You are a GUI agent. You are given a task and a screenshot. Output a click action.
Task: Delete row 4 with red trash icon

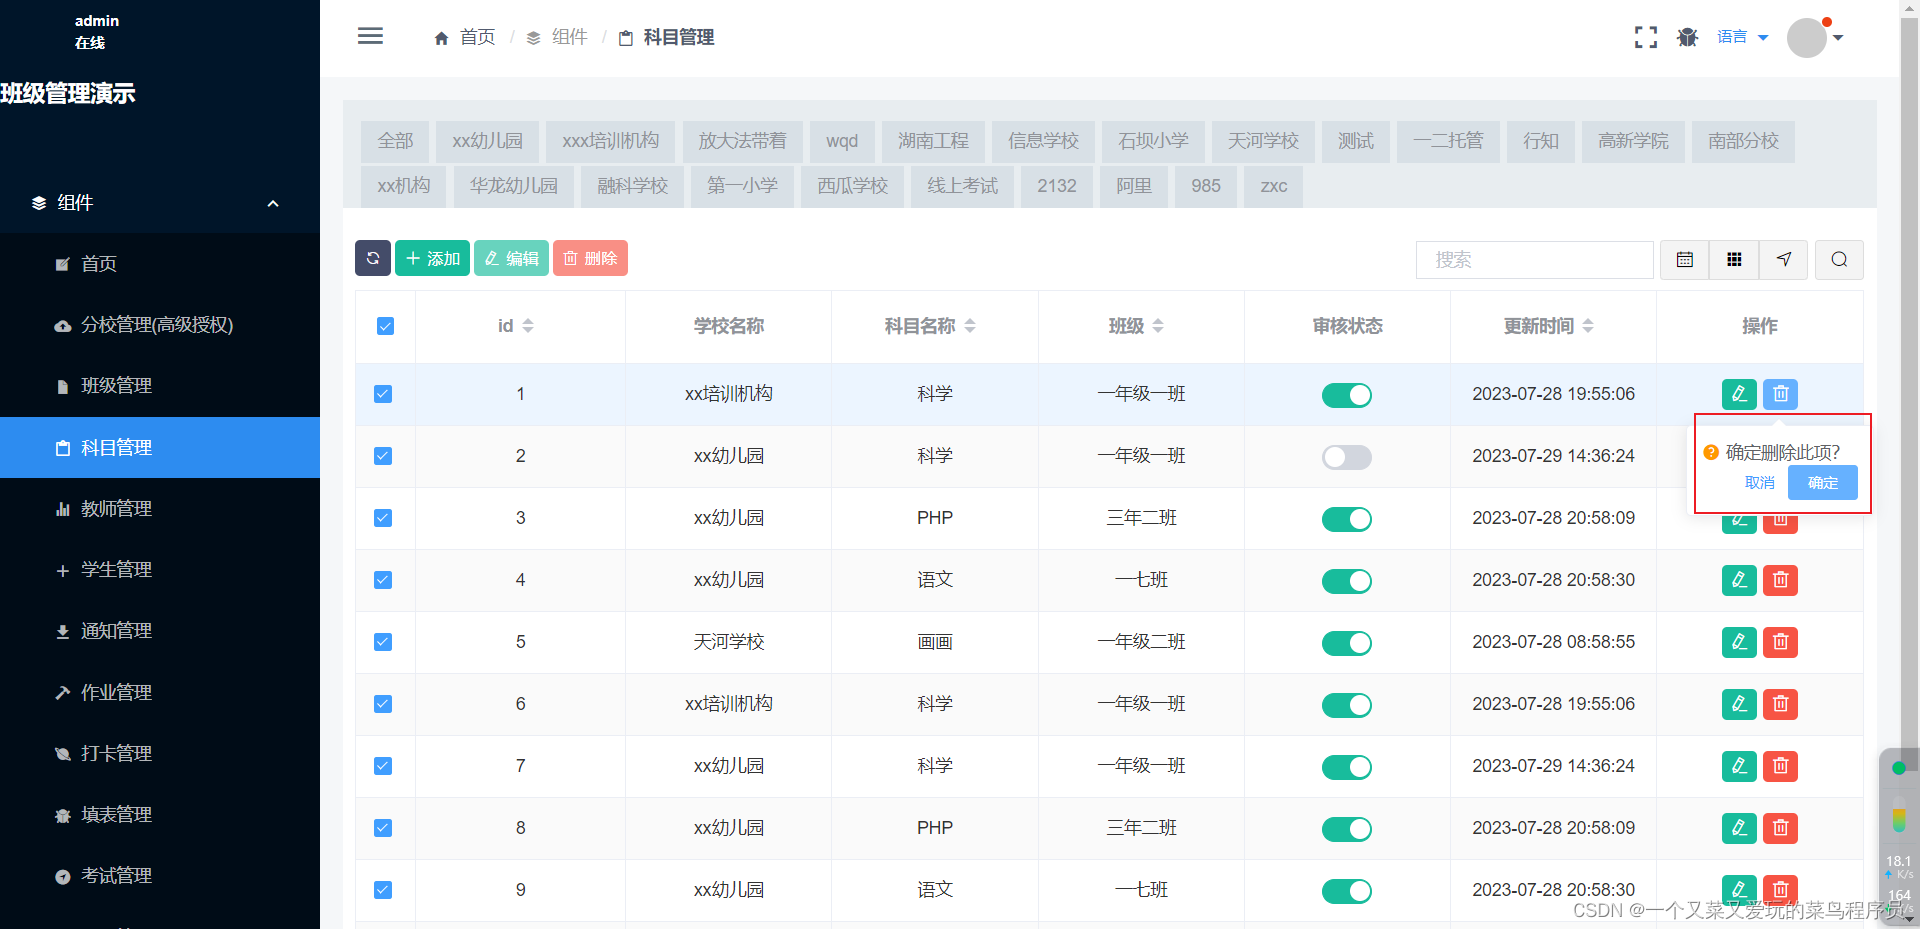1780,580
